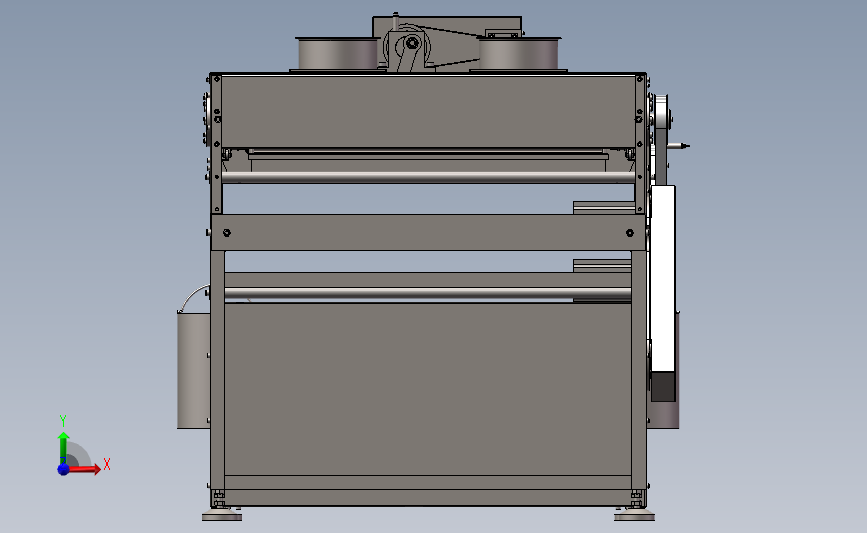Select the protruding shaft tip on right side
Viewport: 867px width, 533px height.
tap(678, 146)
